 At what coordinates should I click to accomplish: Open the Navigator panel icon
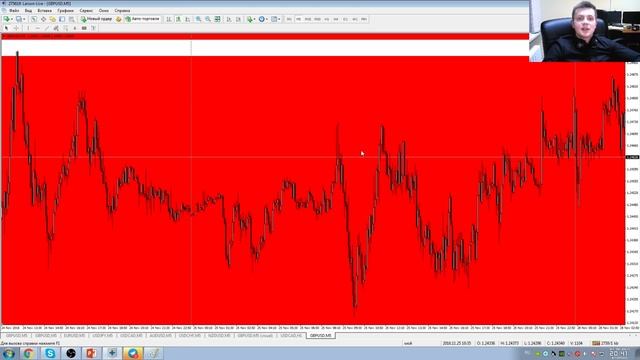53,19
